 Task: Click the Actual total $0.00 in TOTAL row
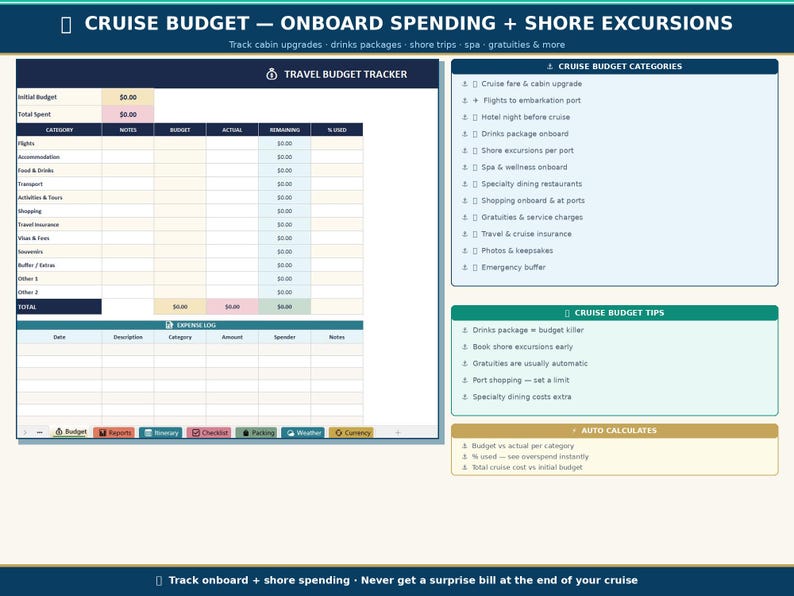(232, 307)
